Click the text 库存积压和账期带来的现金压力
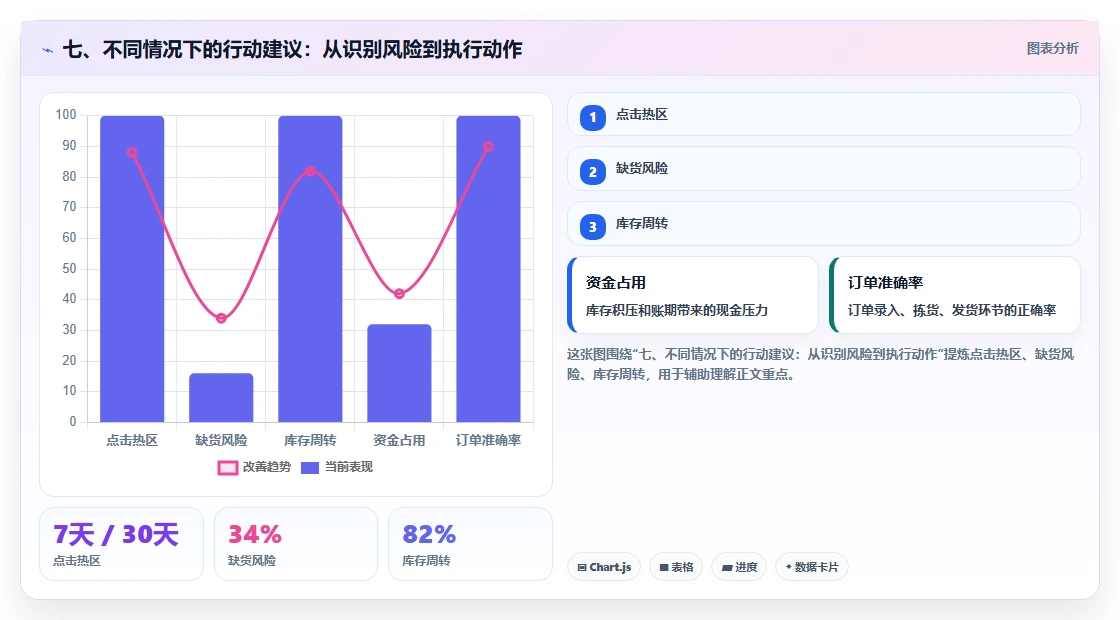 pyautogui.click(x=677, y=311)
